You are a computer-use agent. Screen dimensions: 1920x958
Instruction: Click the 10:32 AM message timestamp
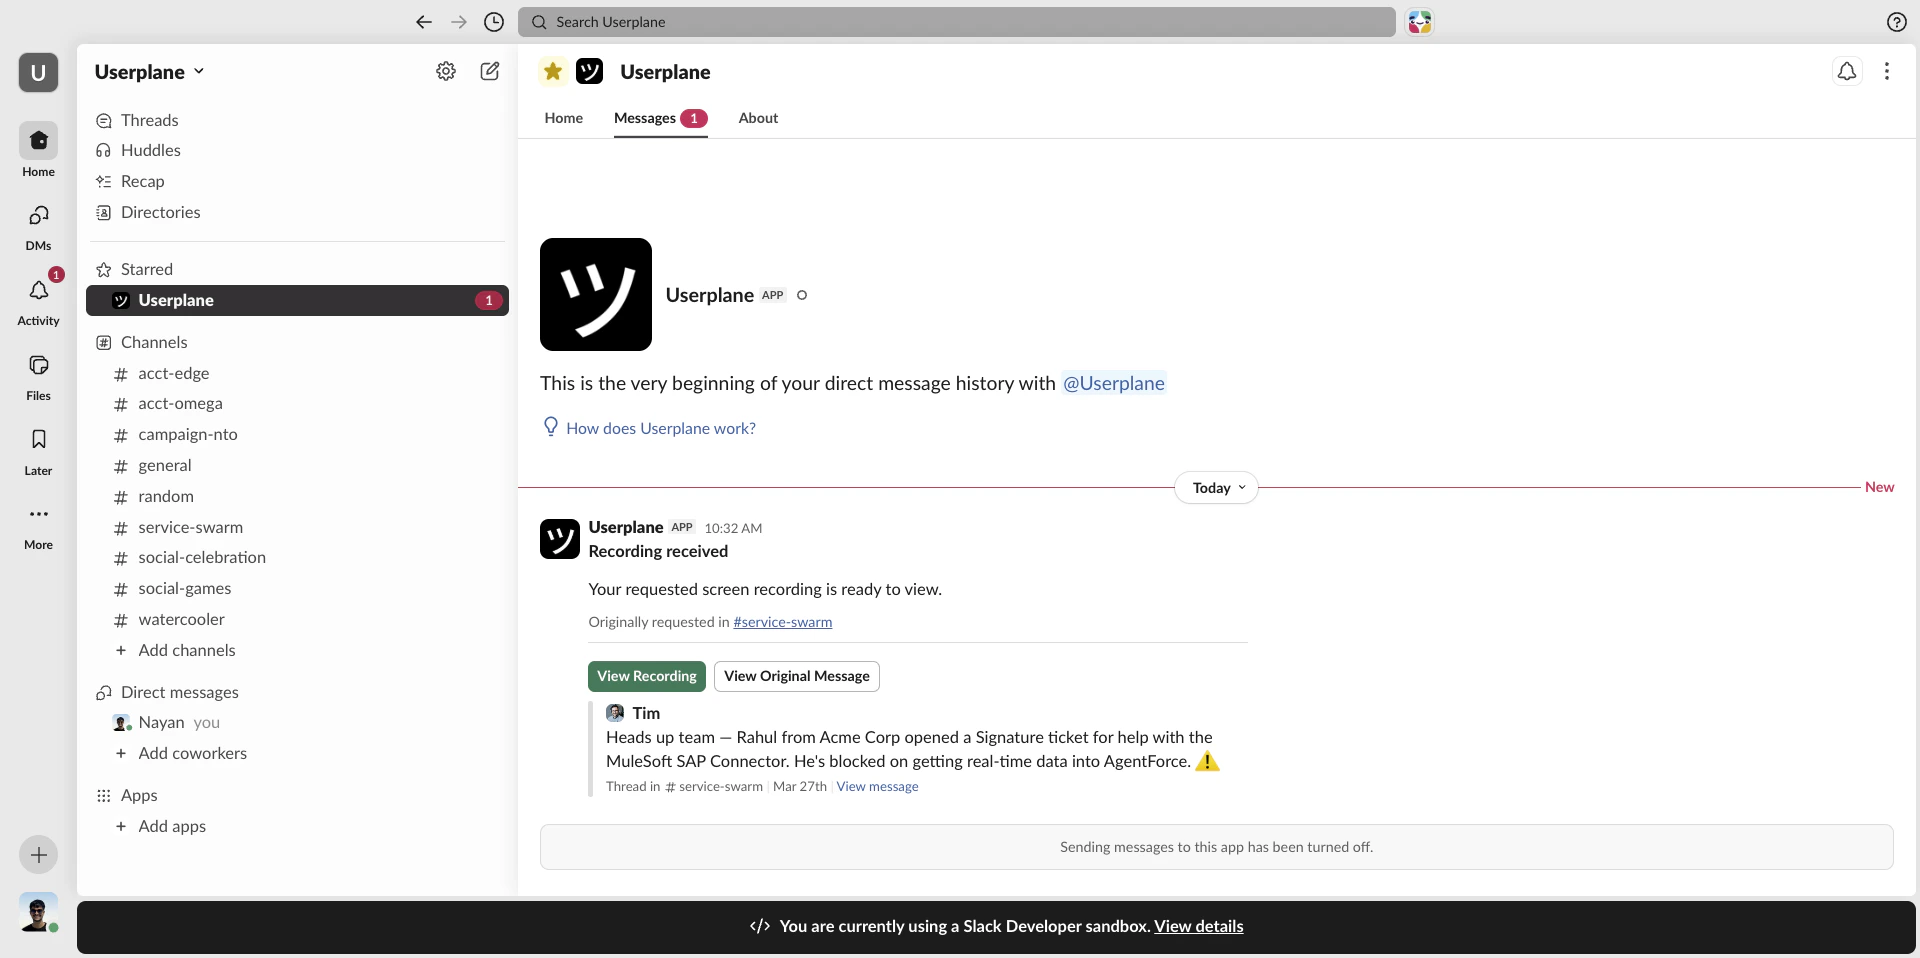pos(733,528)
